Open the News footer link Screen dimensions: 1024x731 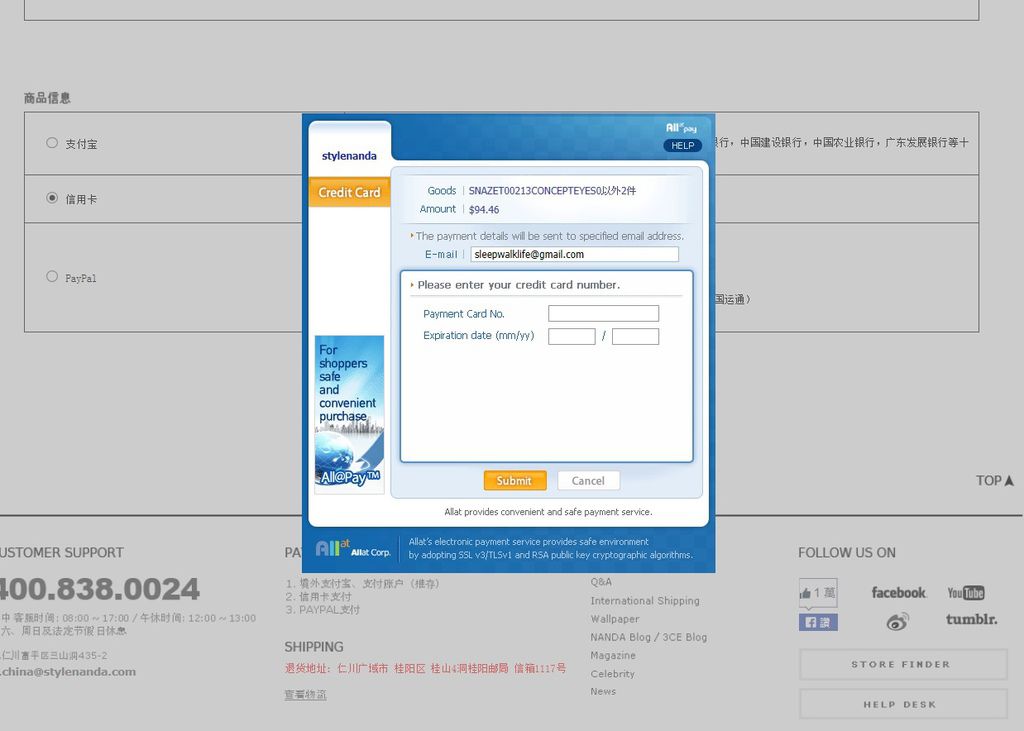point(603,691)
